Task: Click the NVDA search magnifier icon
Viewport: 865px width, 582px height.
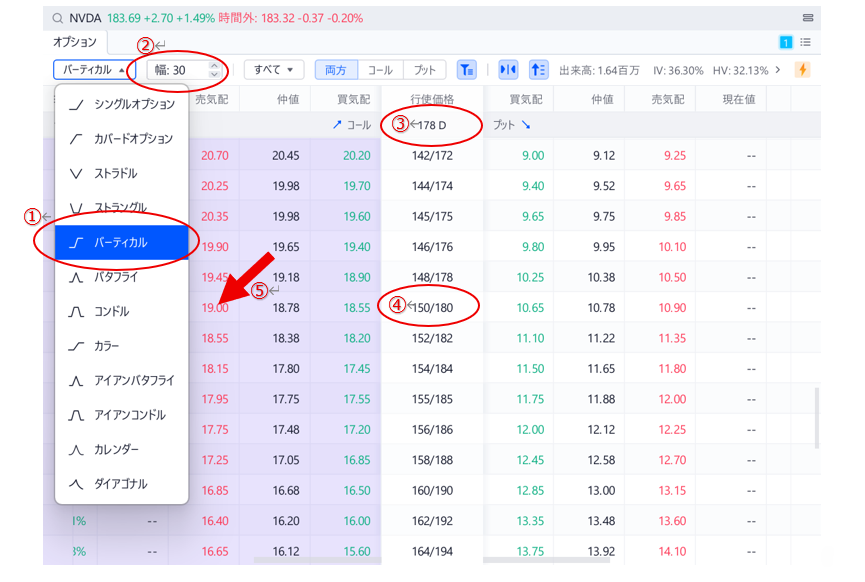Action: click(x=59, y=18)
